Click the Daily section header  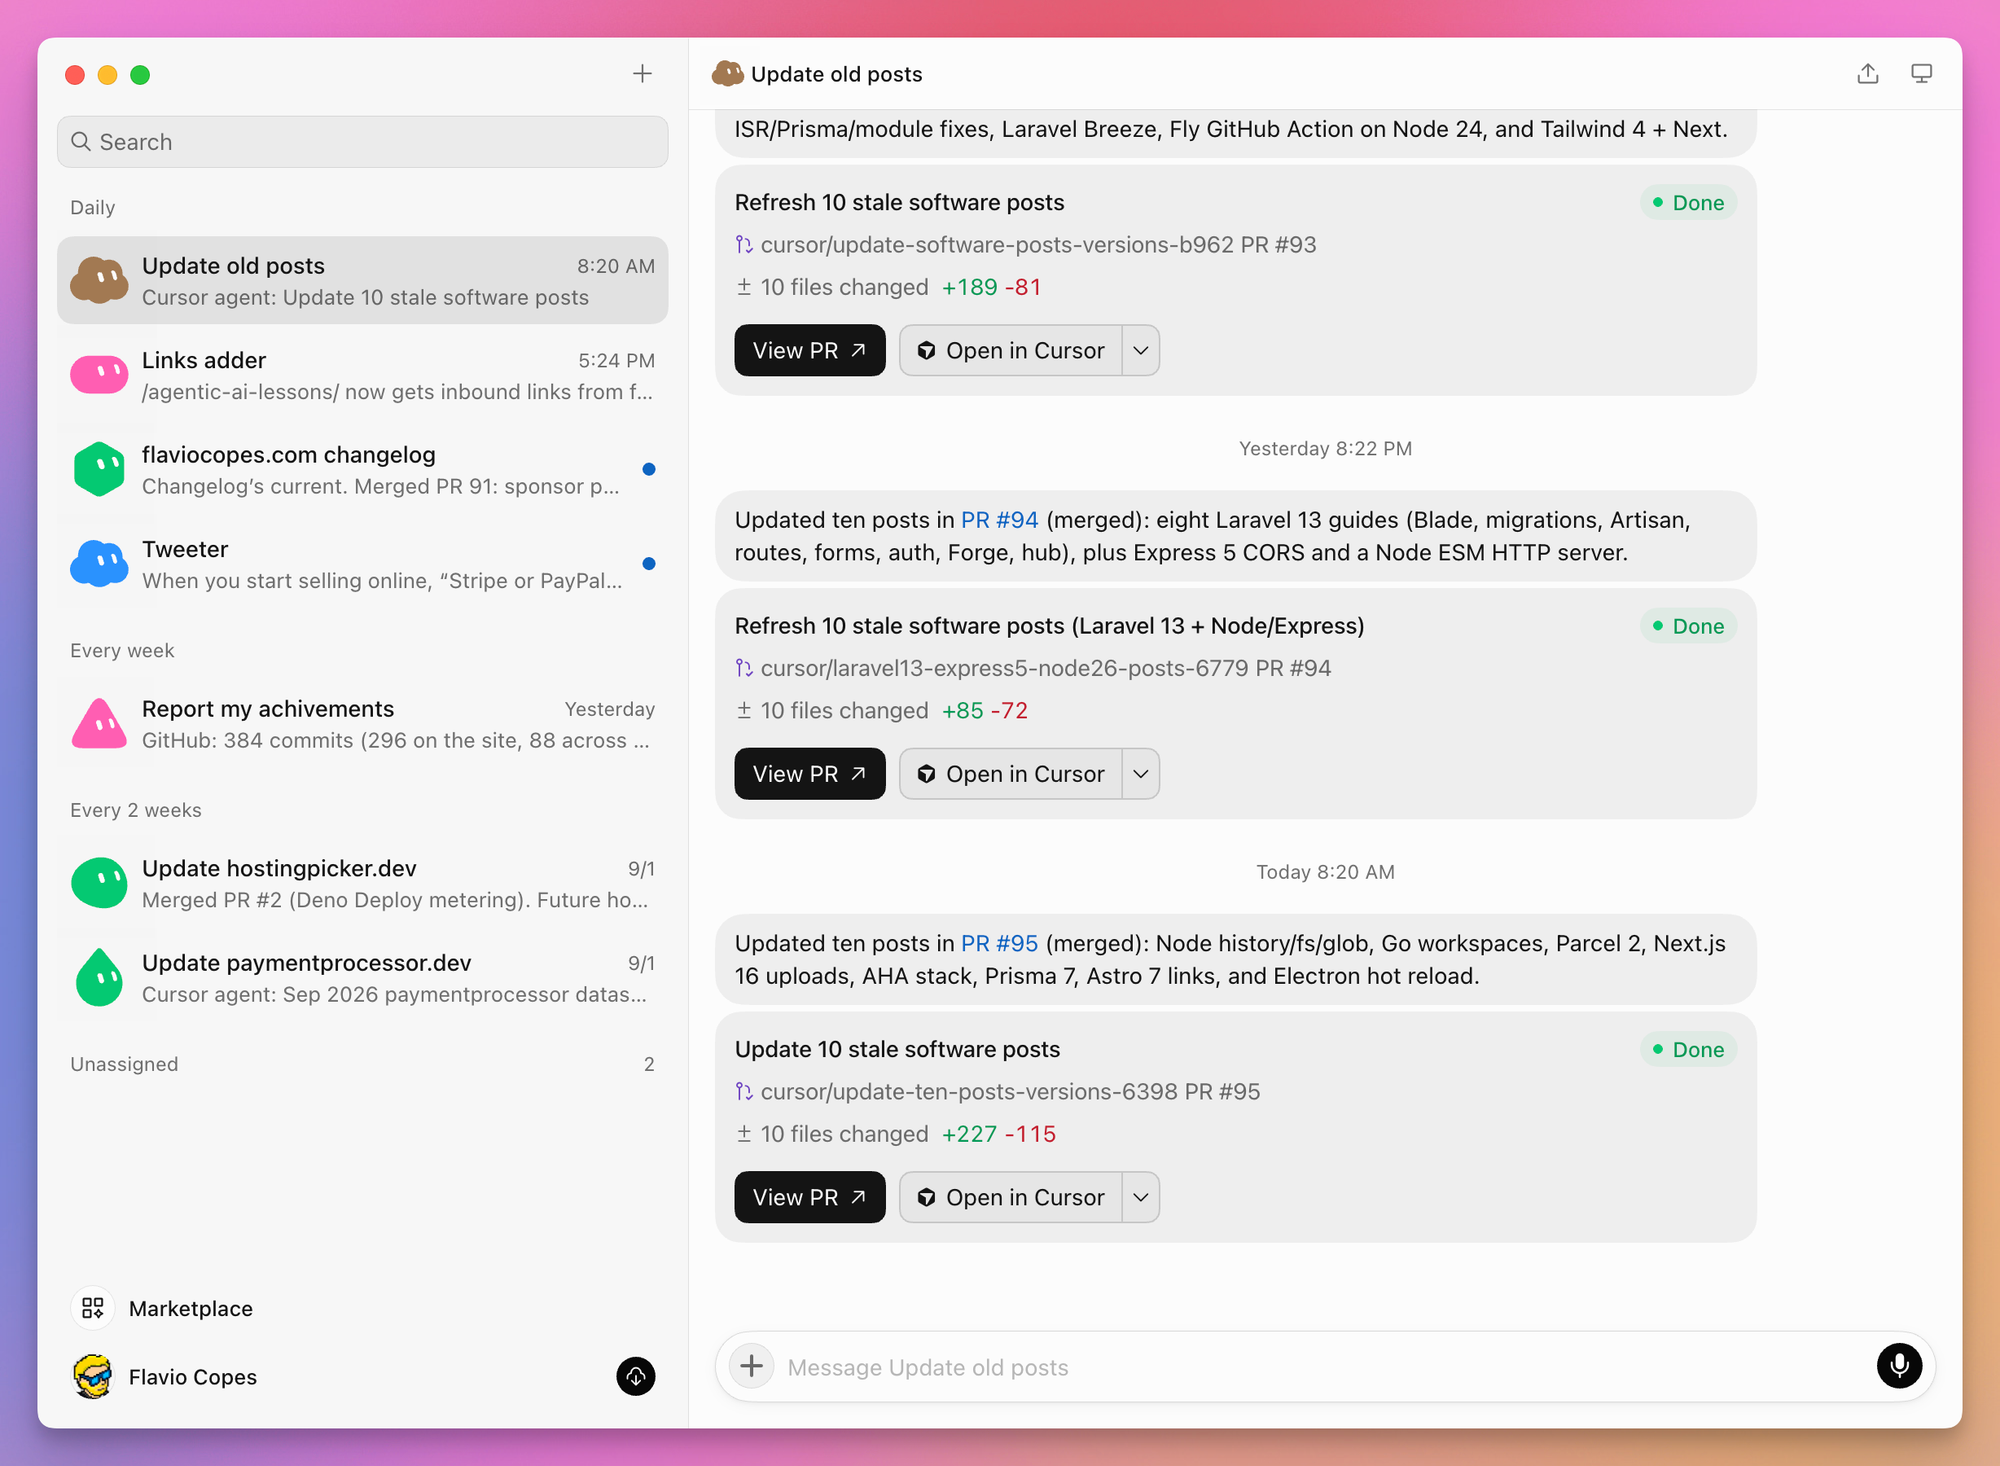tap(93, 208)
